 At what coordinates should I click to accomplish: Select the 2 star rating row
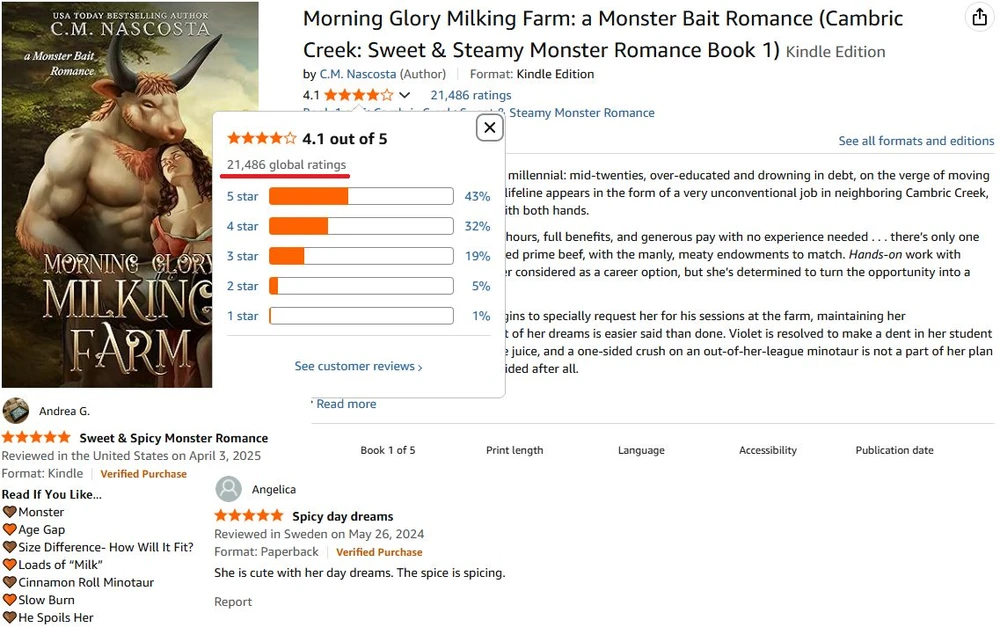(x=242, y=286)
